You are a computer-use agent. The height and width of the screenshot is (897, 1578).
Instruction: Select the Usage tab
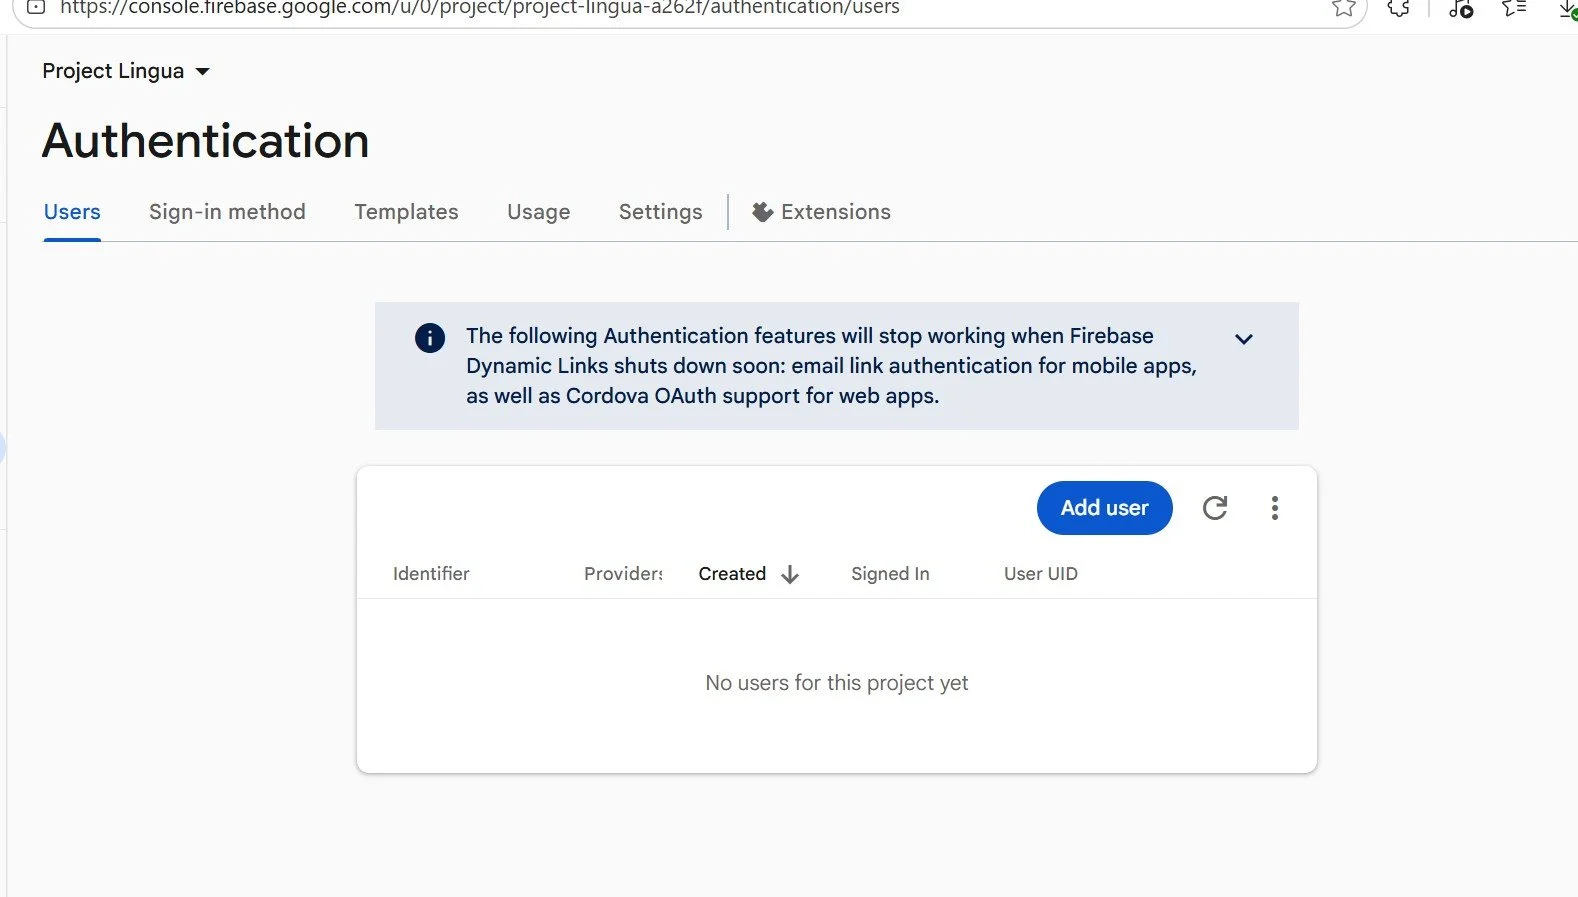[x=538, y=212]
